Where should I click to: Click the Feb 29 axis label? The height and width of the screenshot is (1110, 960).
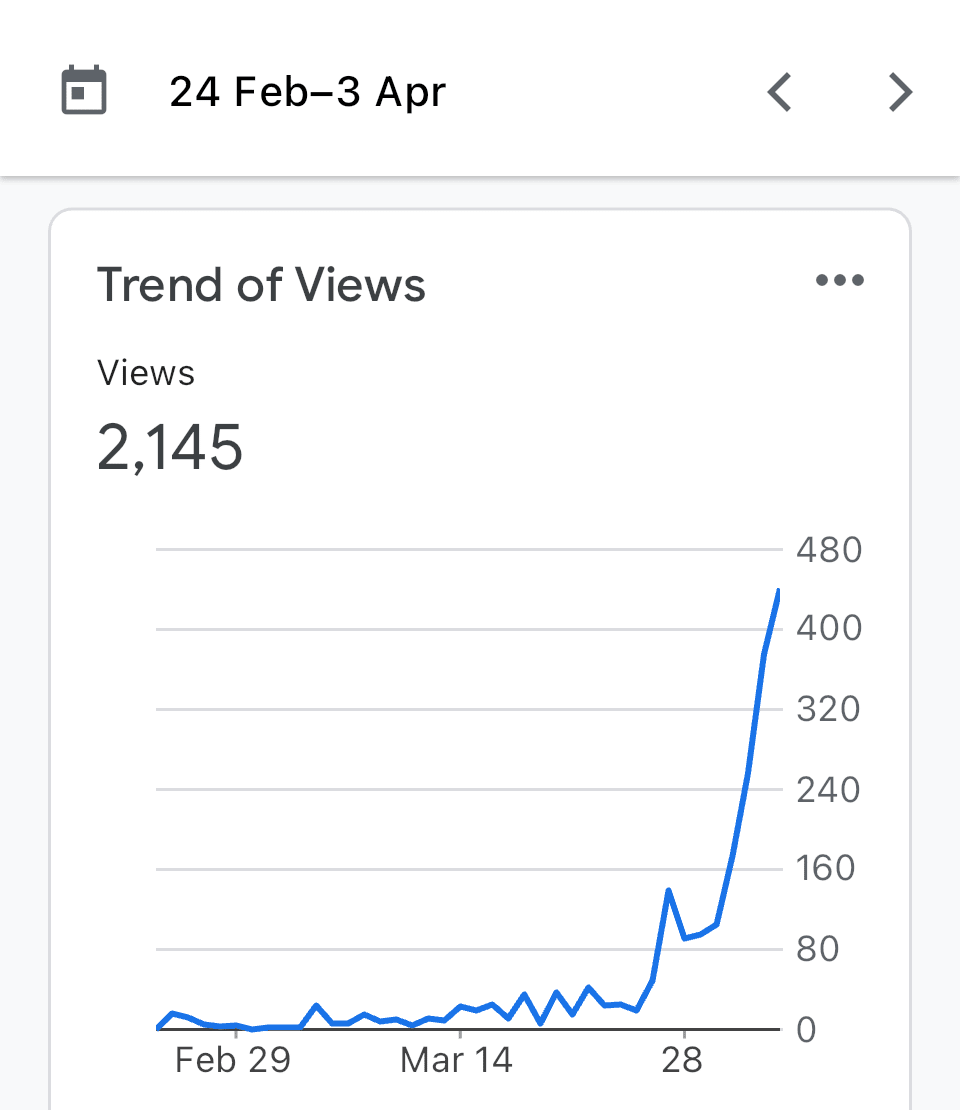pos(233,1060)
